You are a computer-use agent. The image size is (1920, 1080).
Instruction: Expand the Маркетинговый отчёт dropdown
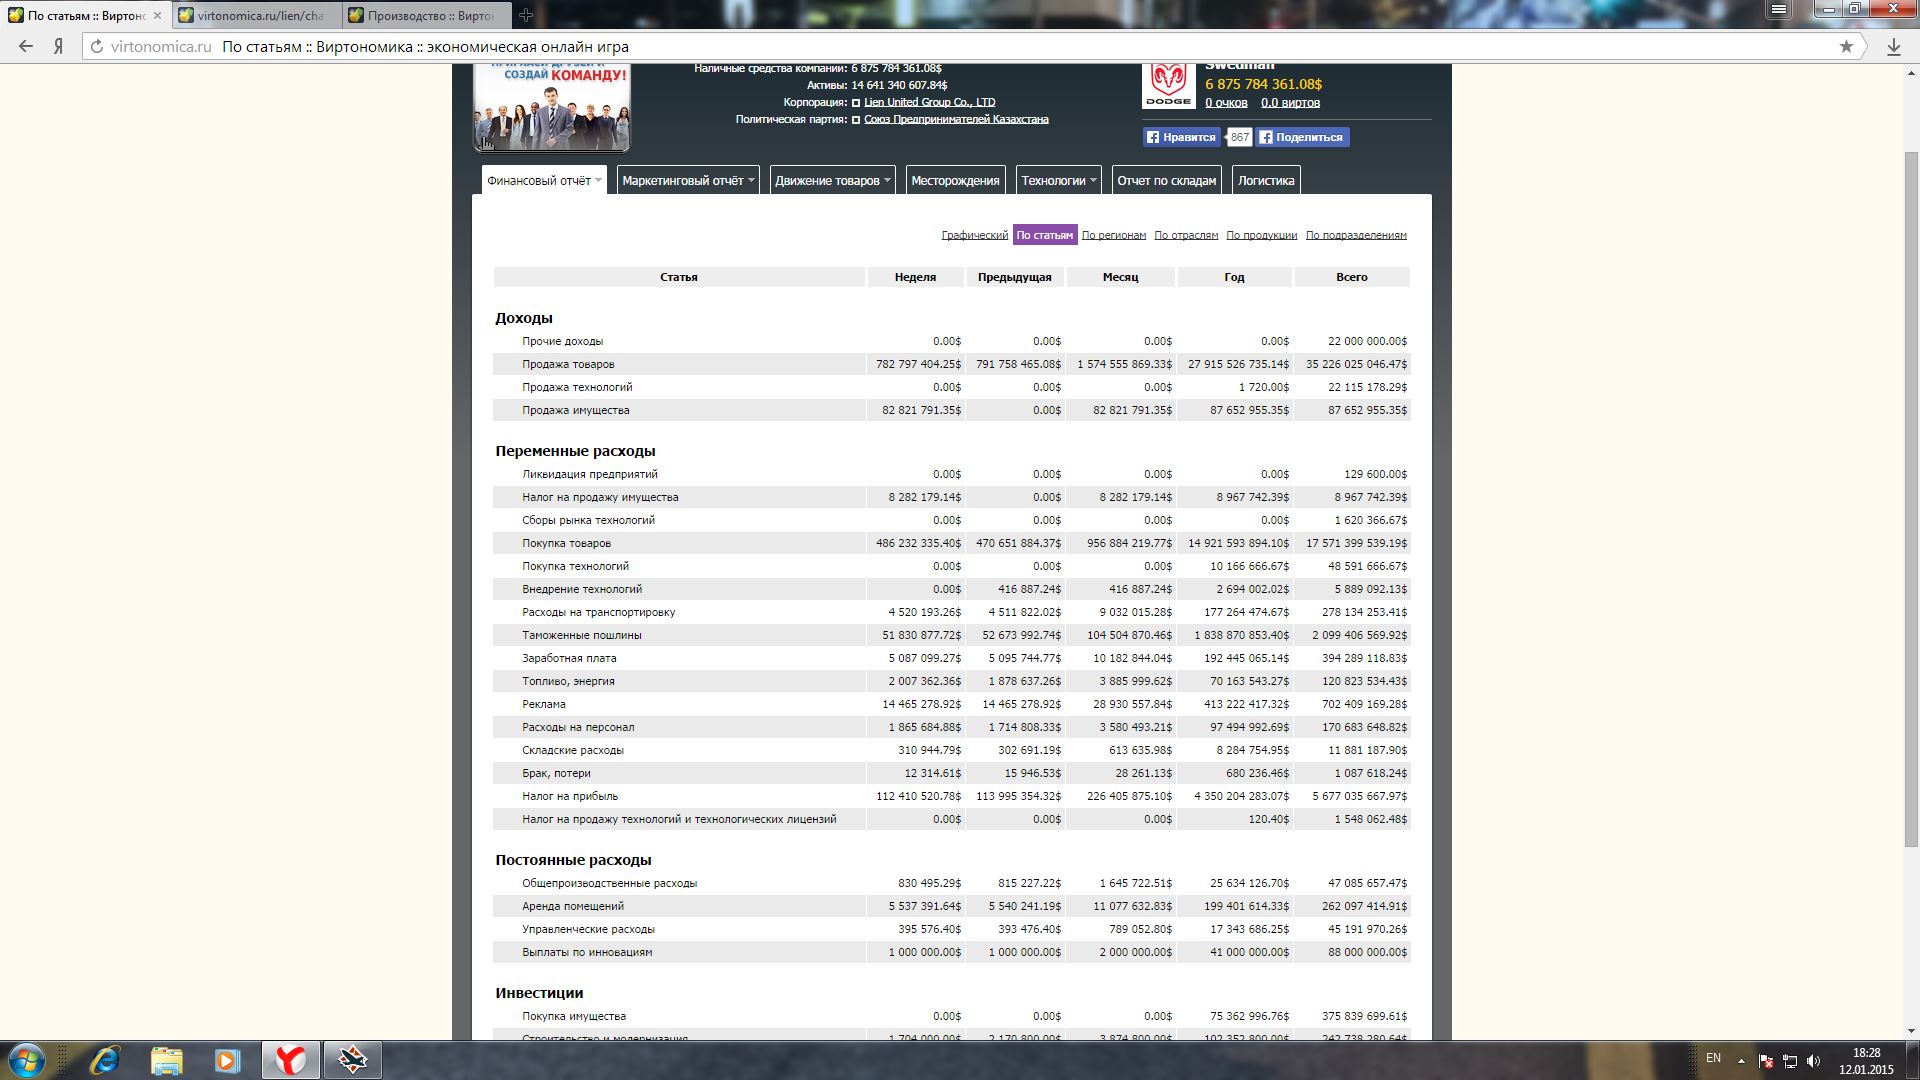(688, 181)
